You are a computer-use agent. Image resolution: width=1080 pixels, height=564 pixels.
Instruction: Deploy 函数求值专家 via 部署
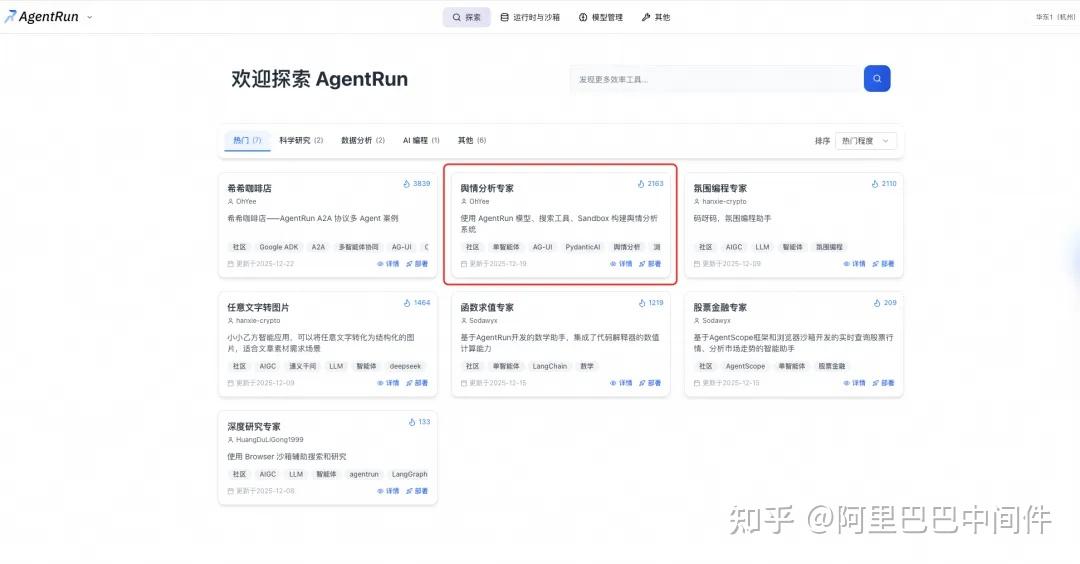point(650,383)
